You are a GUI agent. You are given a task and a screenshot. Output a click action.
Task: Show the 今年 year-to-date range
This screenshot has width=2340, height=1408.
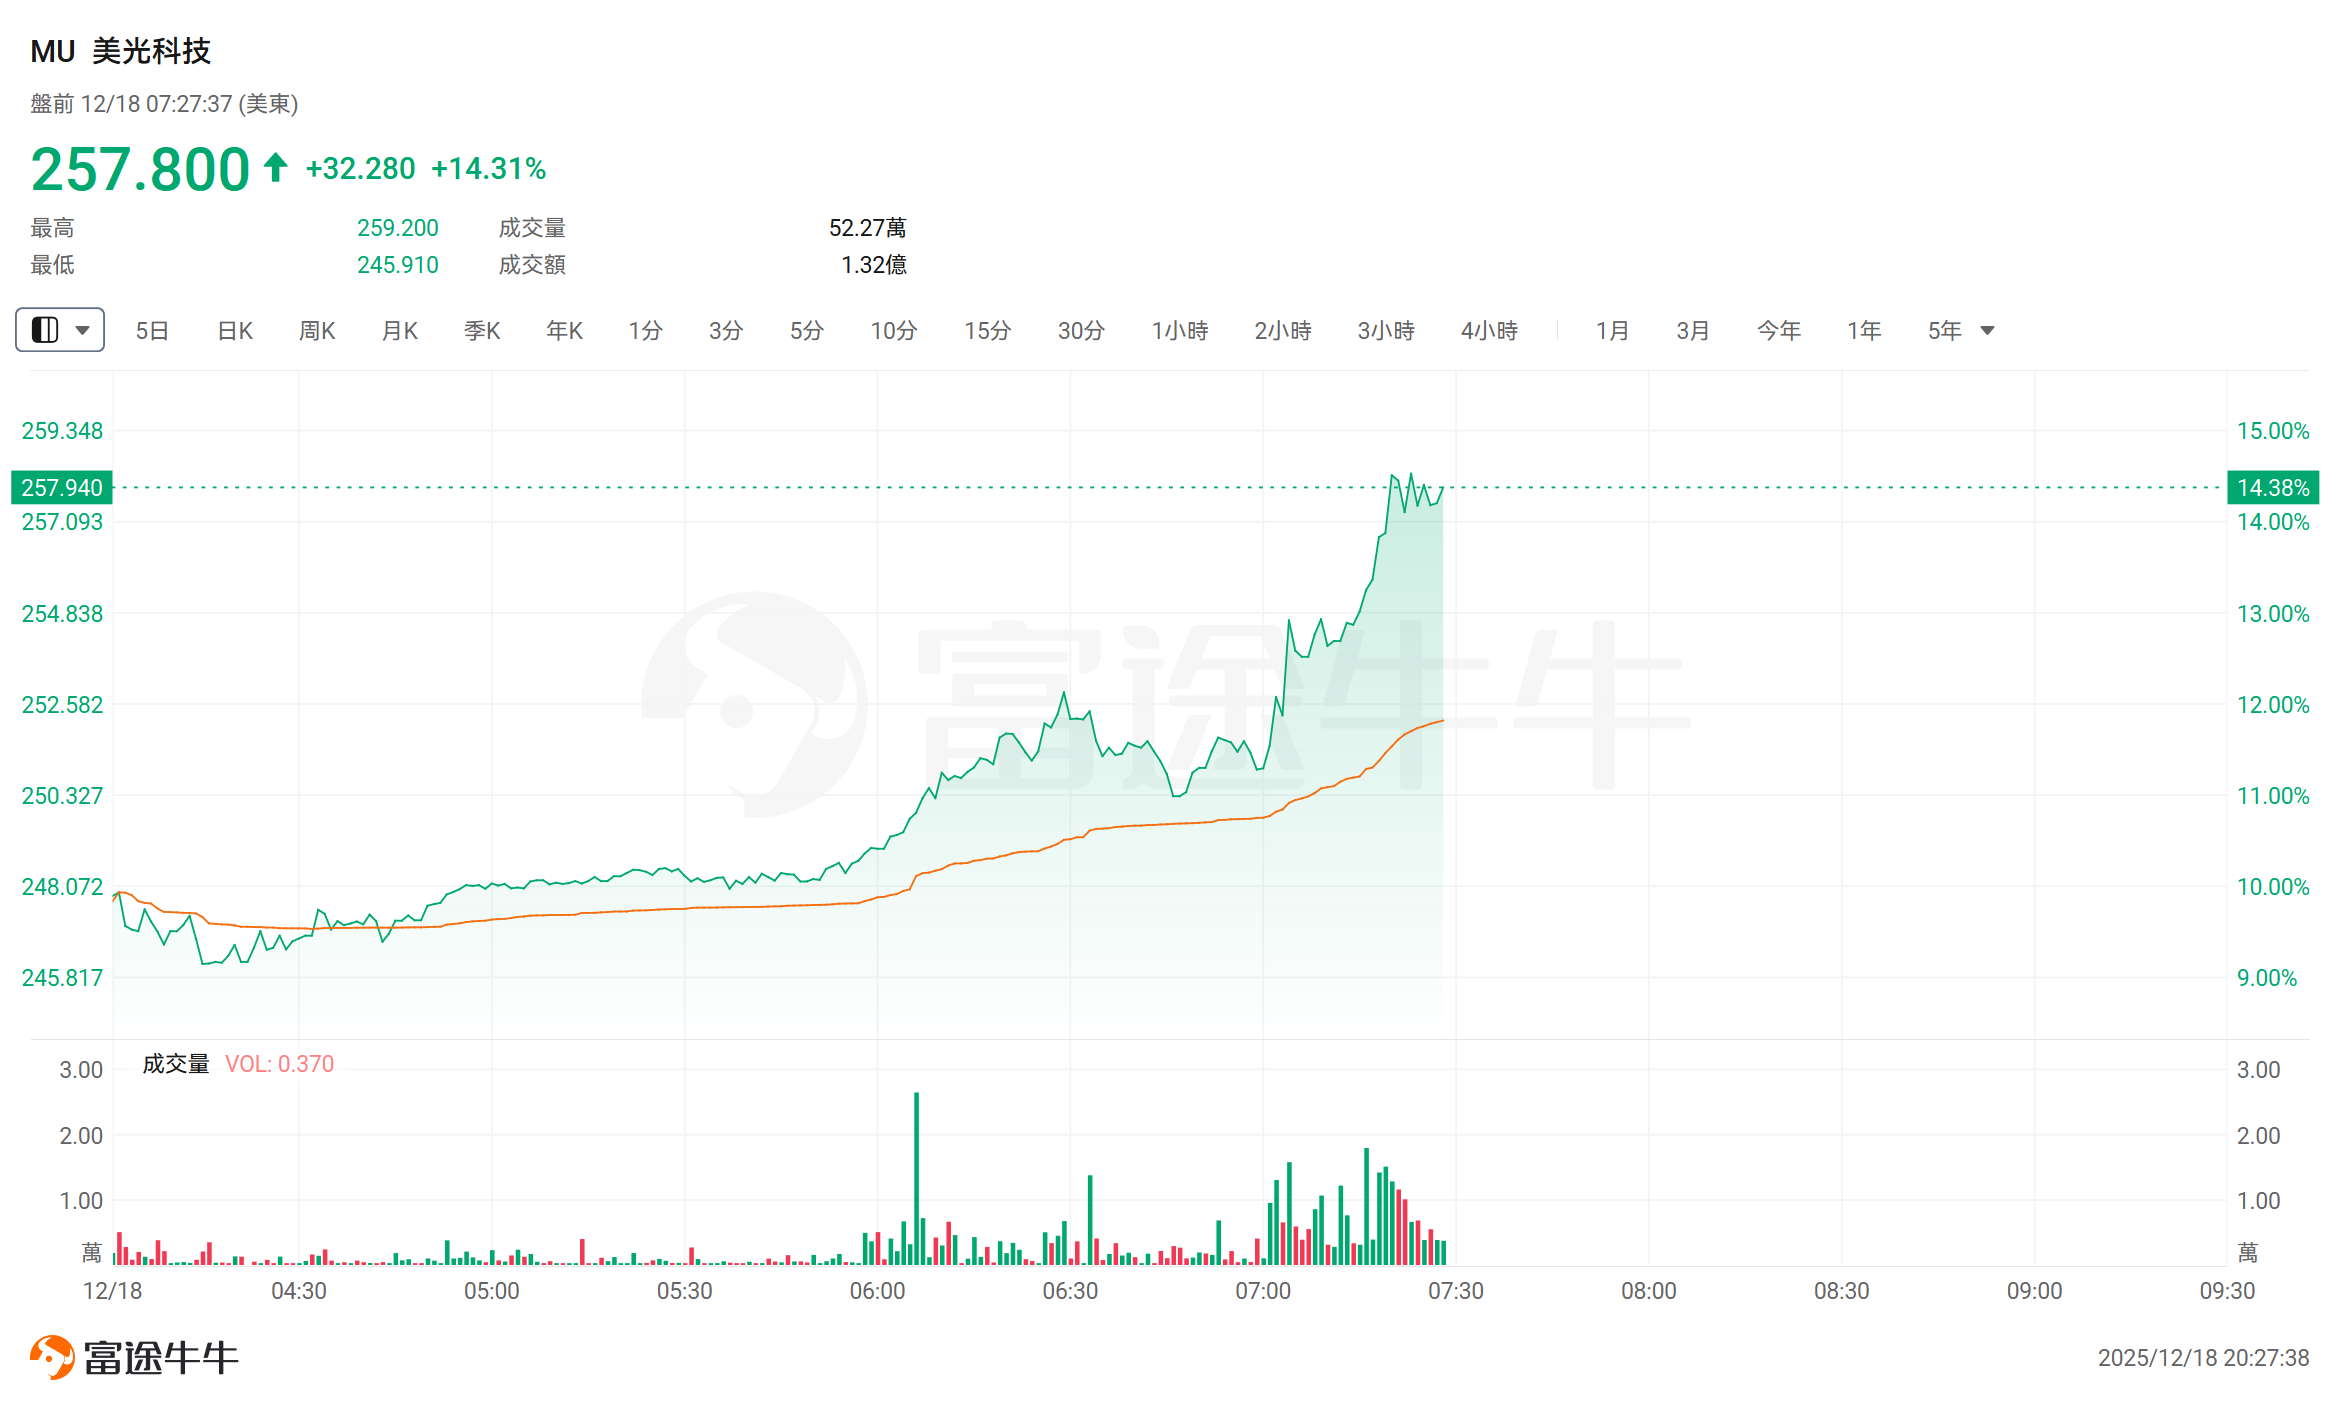pos(1779,330)
